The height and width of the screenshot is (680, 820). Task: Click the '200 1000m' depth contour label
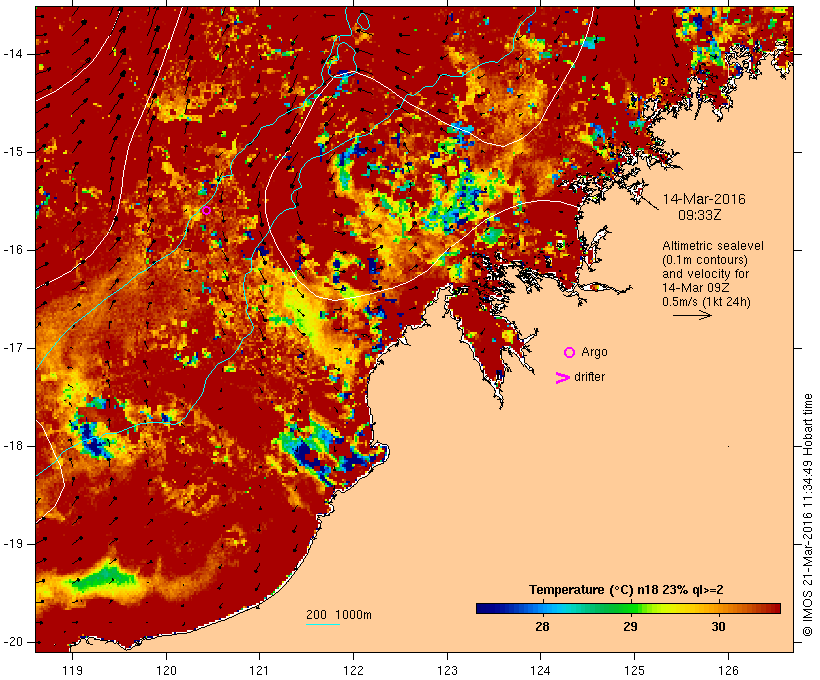339,615
